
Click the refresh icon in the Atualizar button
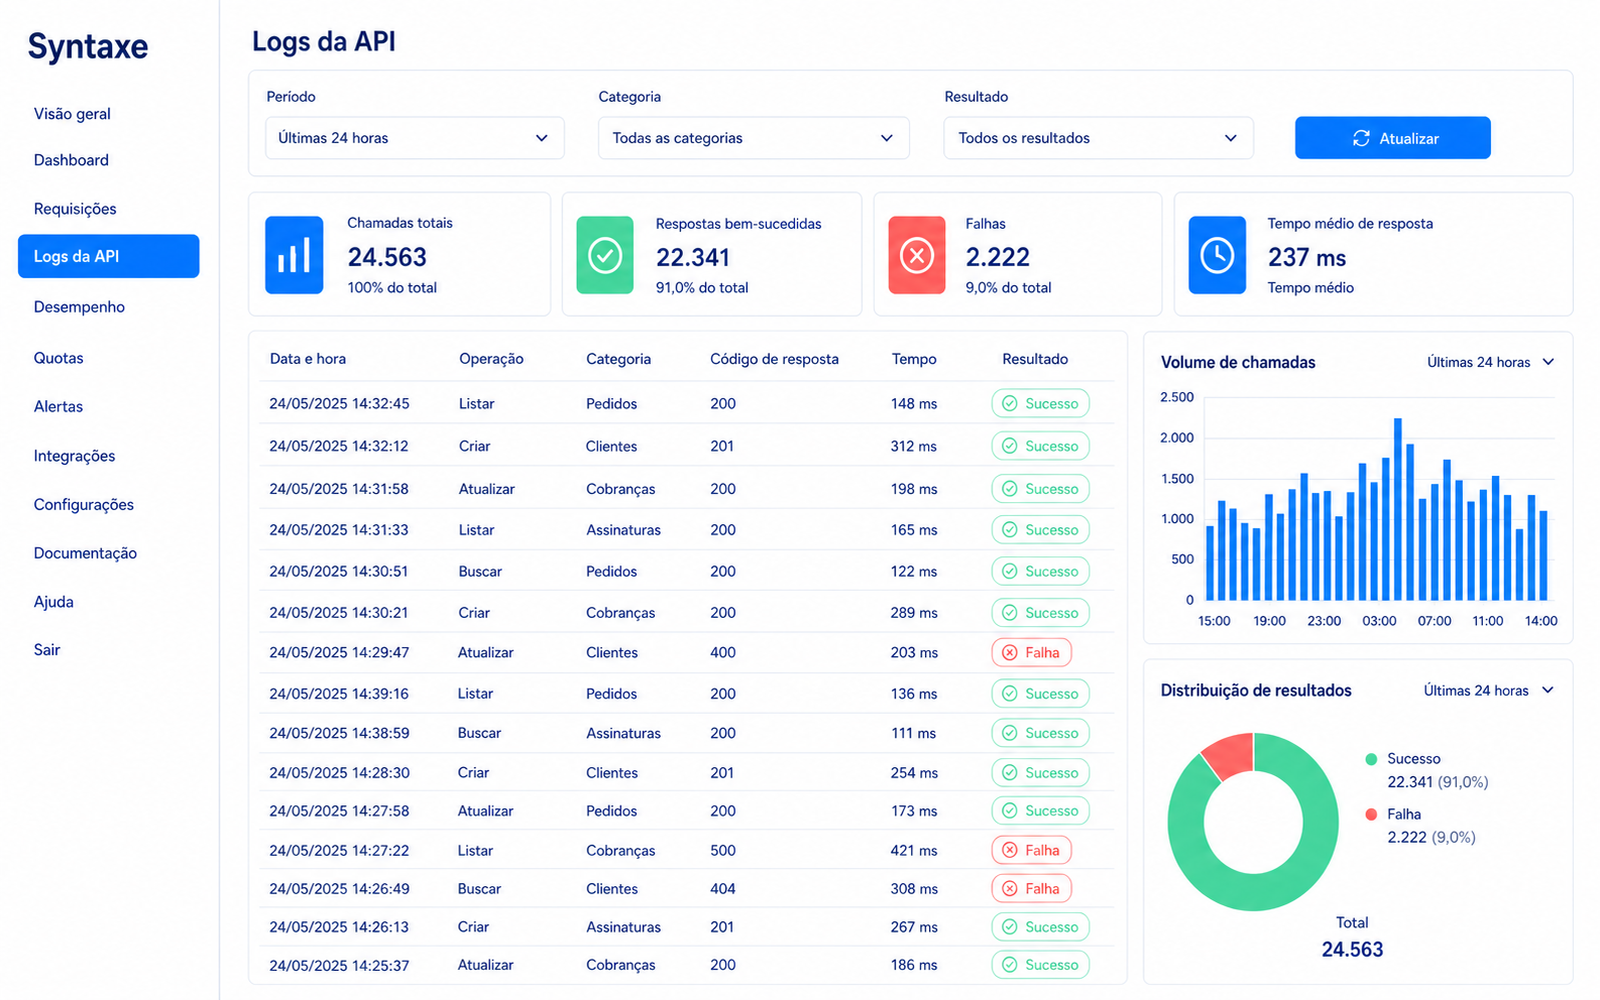pos(1361,138)
